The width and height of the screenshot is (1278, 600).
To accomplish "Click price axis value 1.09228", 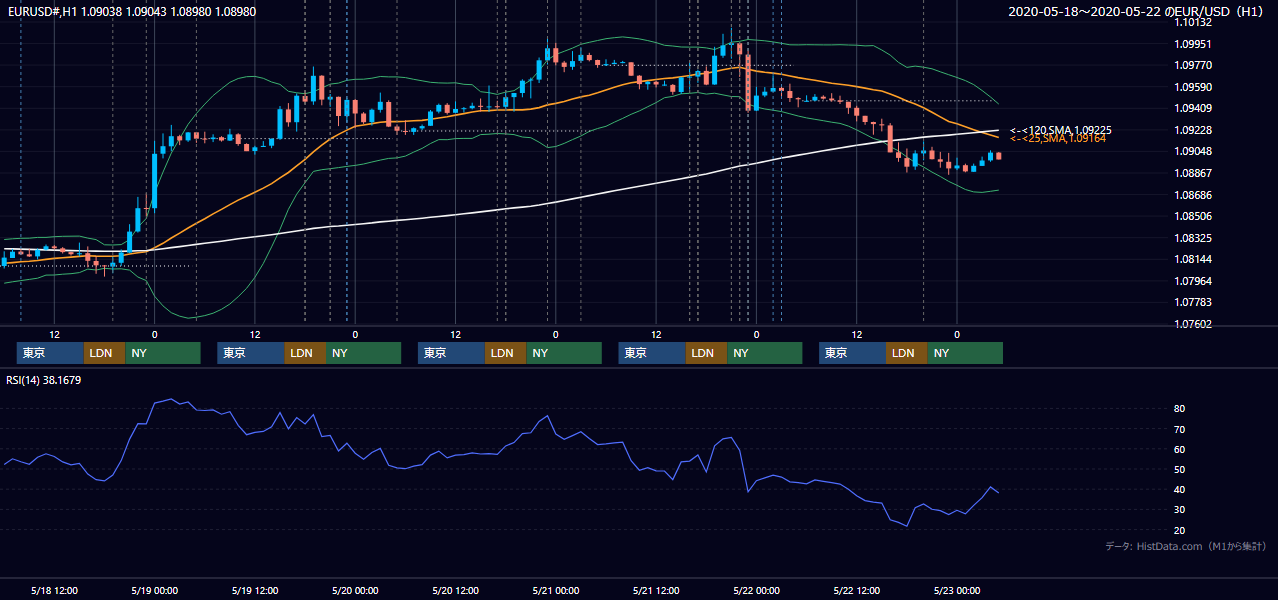I will point(1193,130).
